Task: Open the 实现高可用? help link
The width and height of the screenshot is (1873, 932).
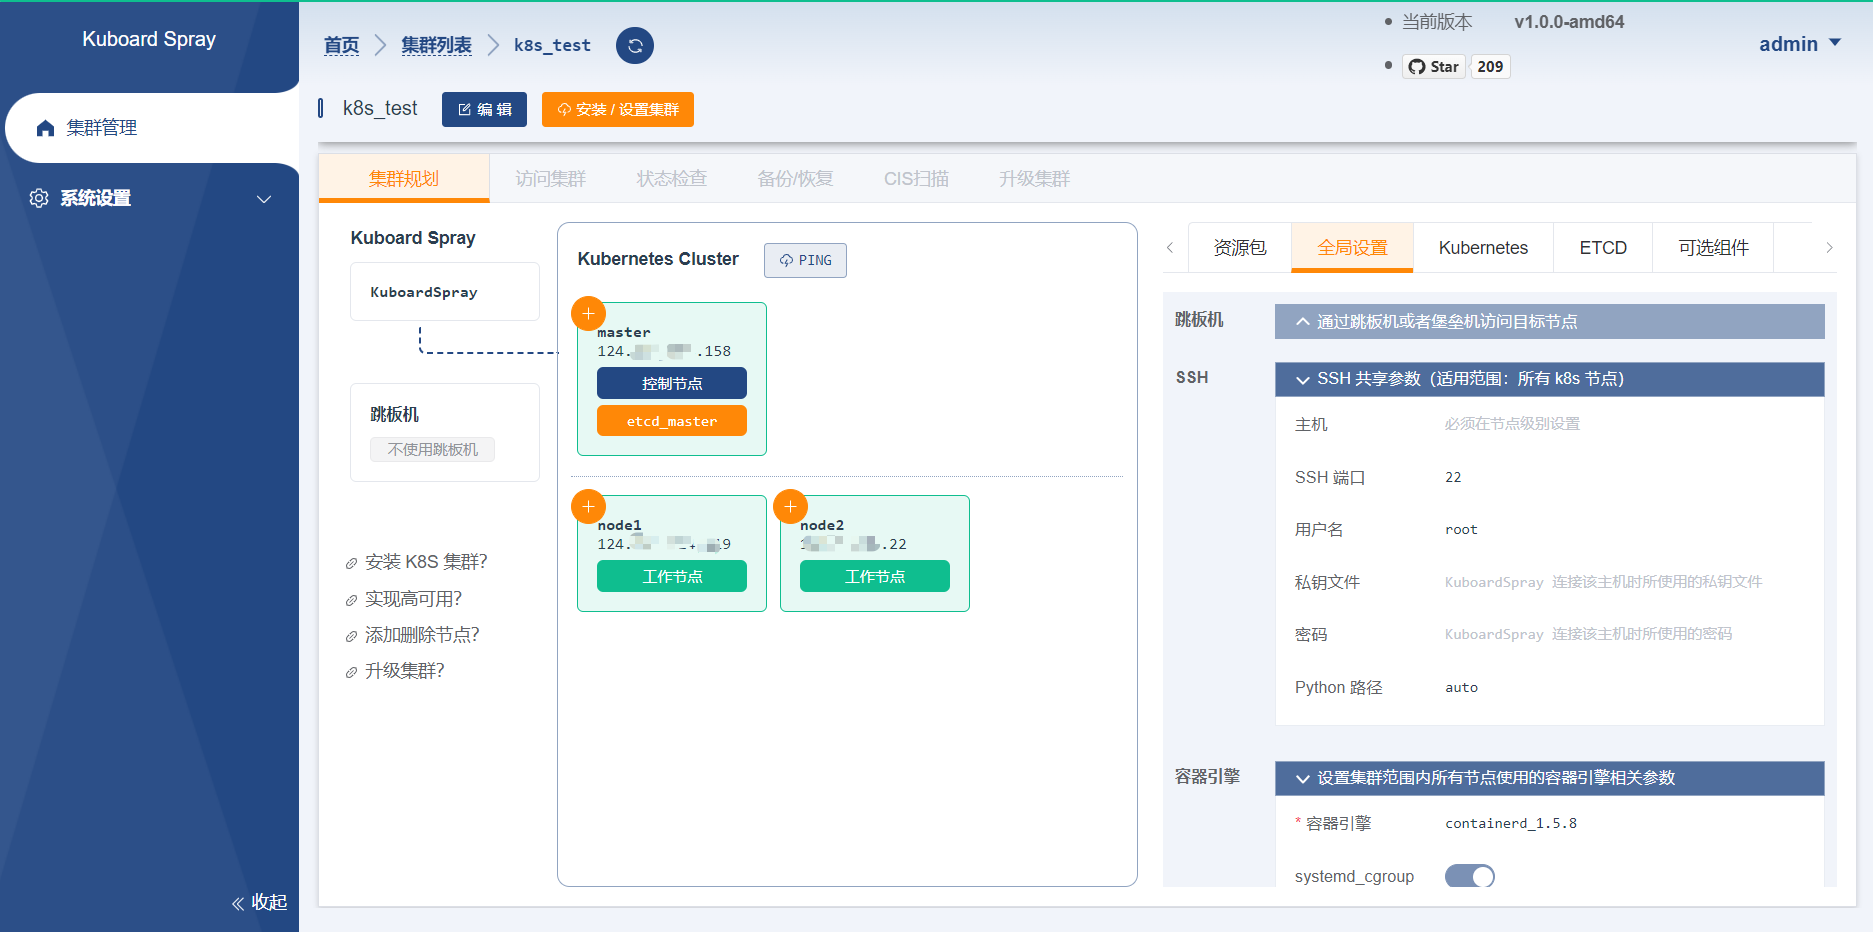Action: pyautogui.click(x=413, y=599)
